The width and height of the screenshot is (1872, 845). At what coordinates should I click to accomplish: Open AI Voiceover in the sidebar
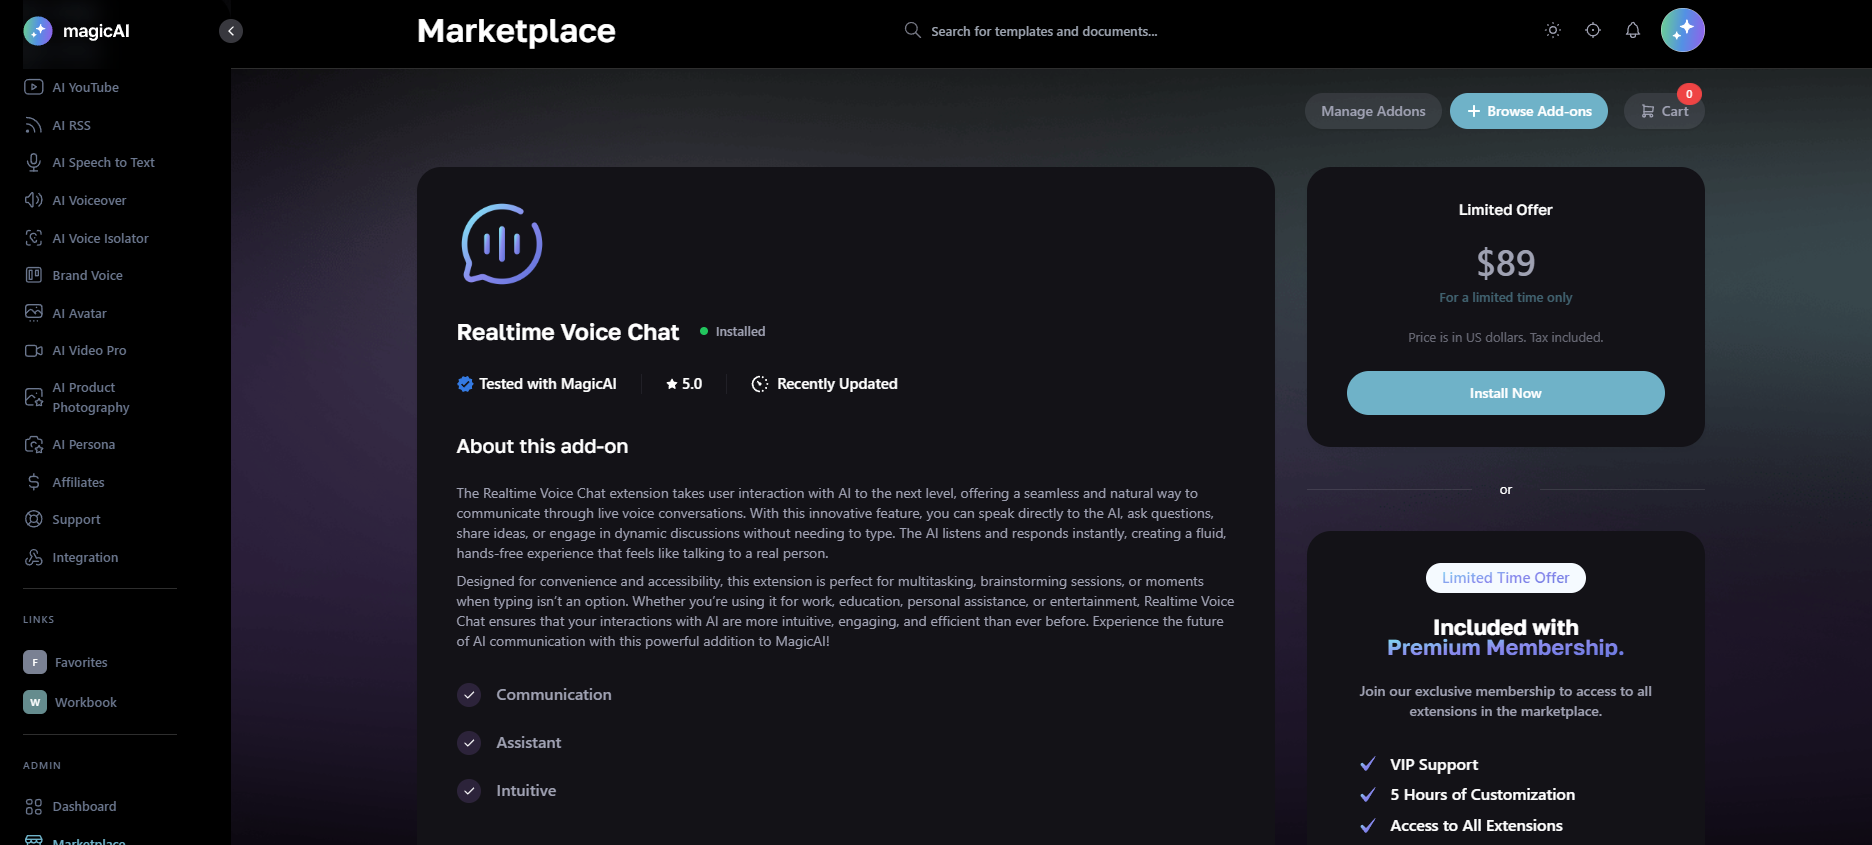point(89,200)
